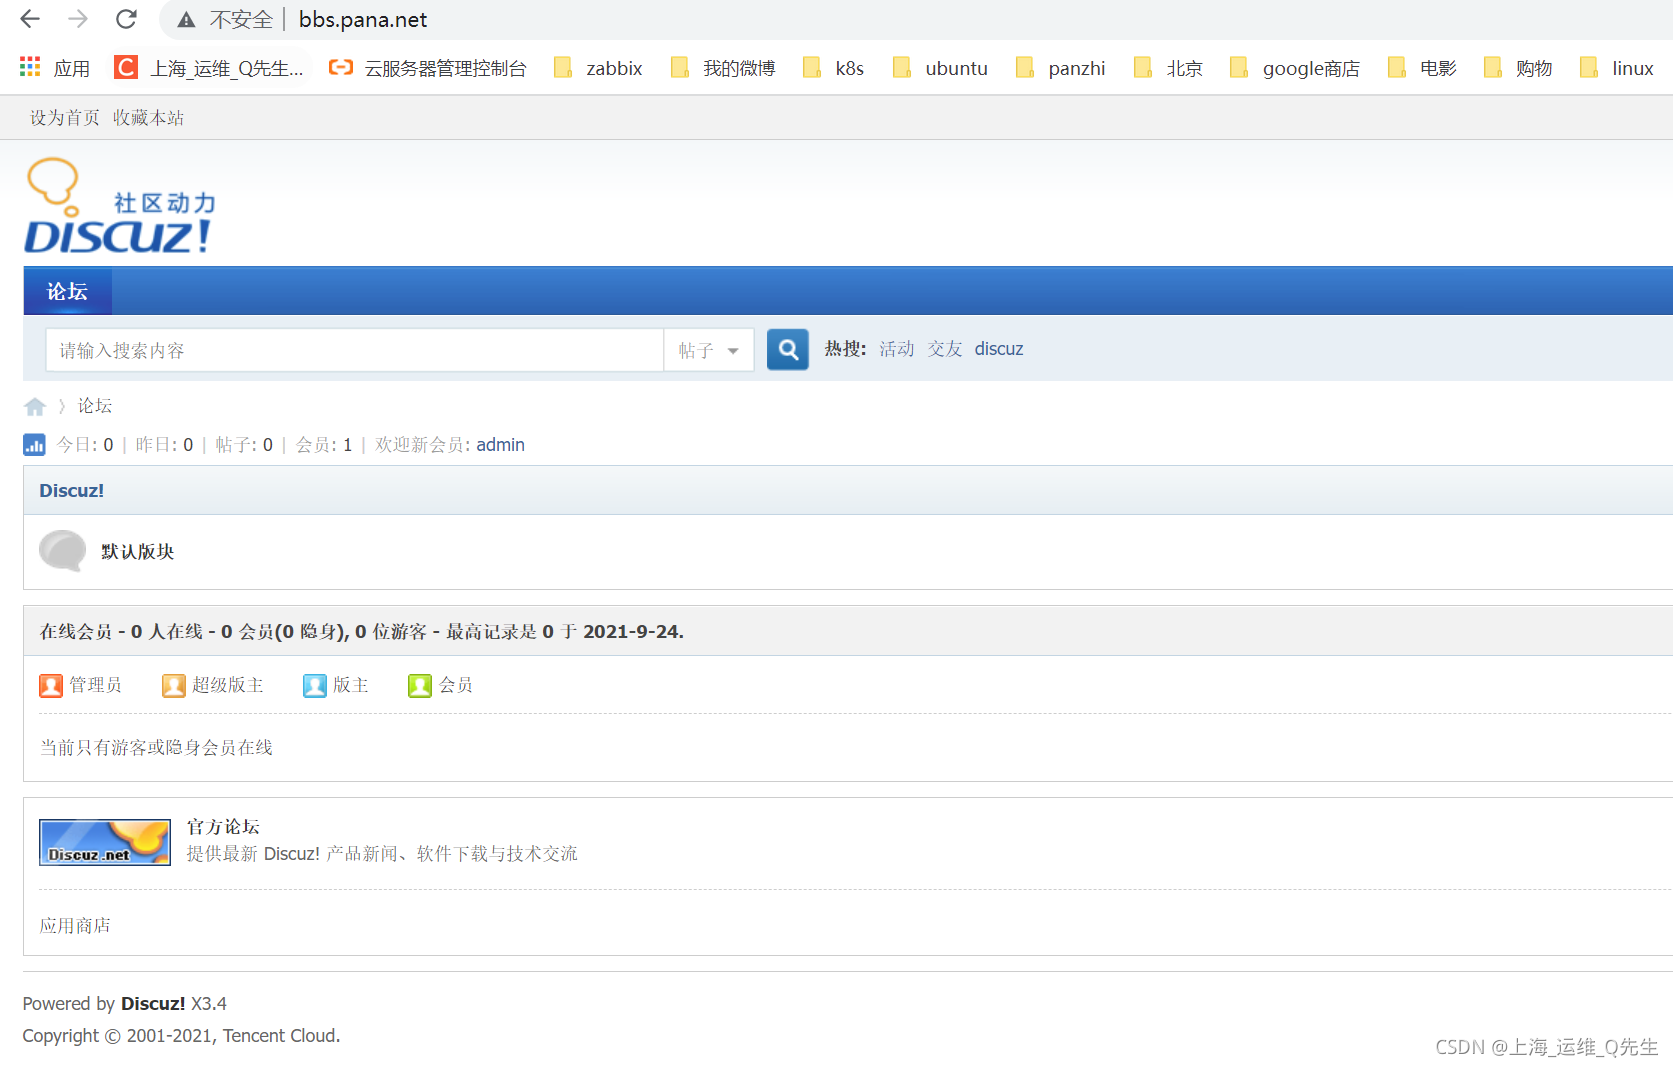The width and height of the screenshot is (1673, 1068).
Task: Click the browser back arrow
Action: (30, 19)
